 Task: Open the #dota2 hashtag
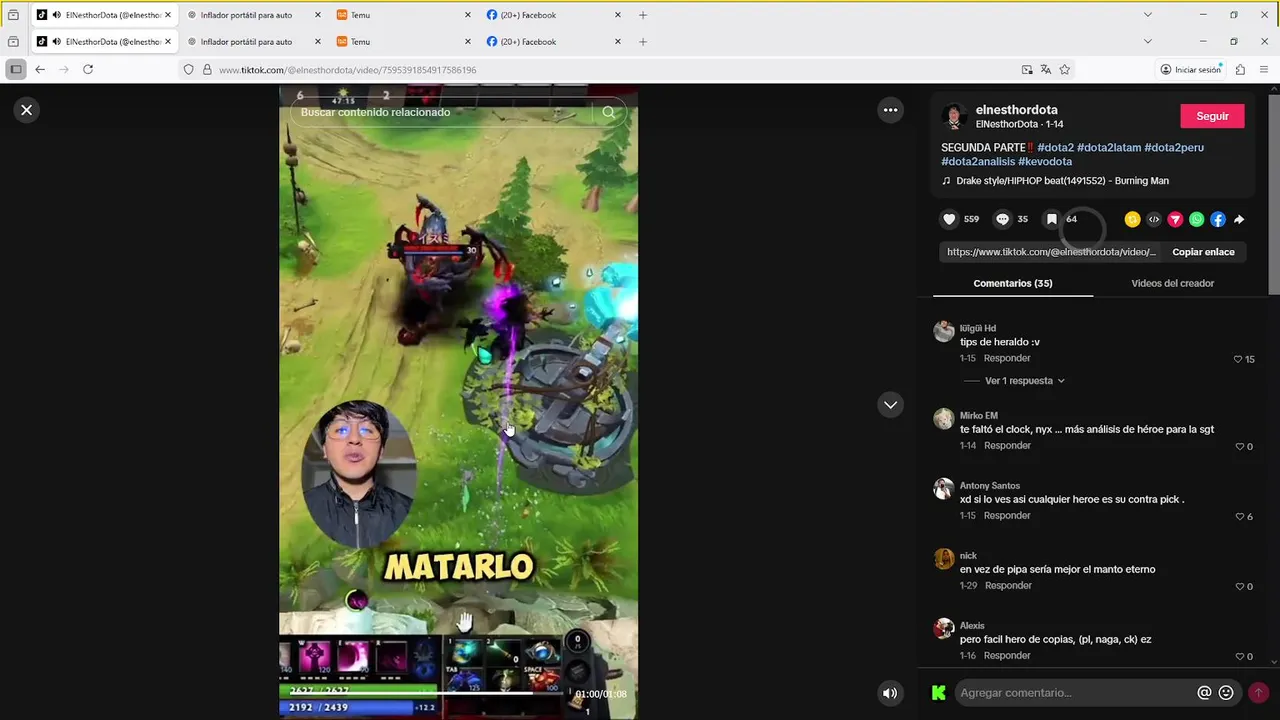(x=1055, y=147)
